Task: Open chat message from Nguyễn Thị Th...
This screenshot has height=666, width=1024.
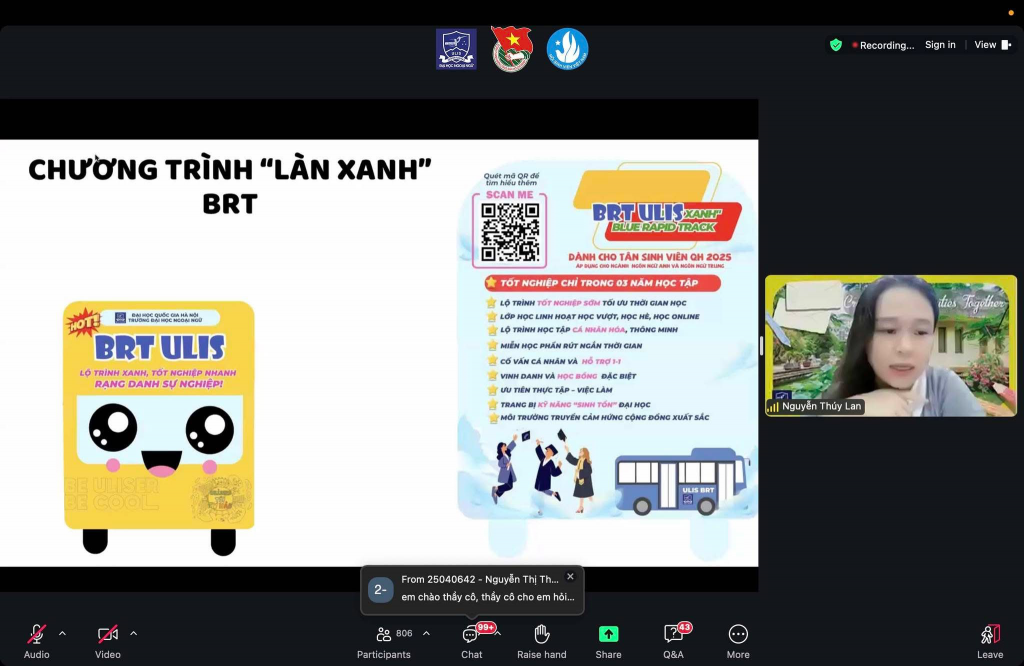Action: pos(488,588)
